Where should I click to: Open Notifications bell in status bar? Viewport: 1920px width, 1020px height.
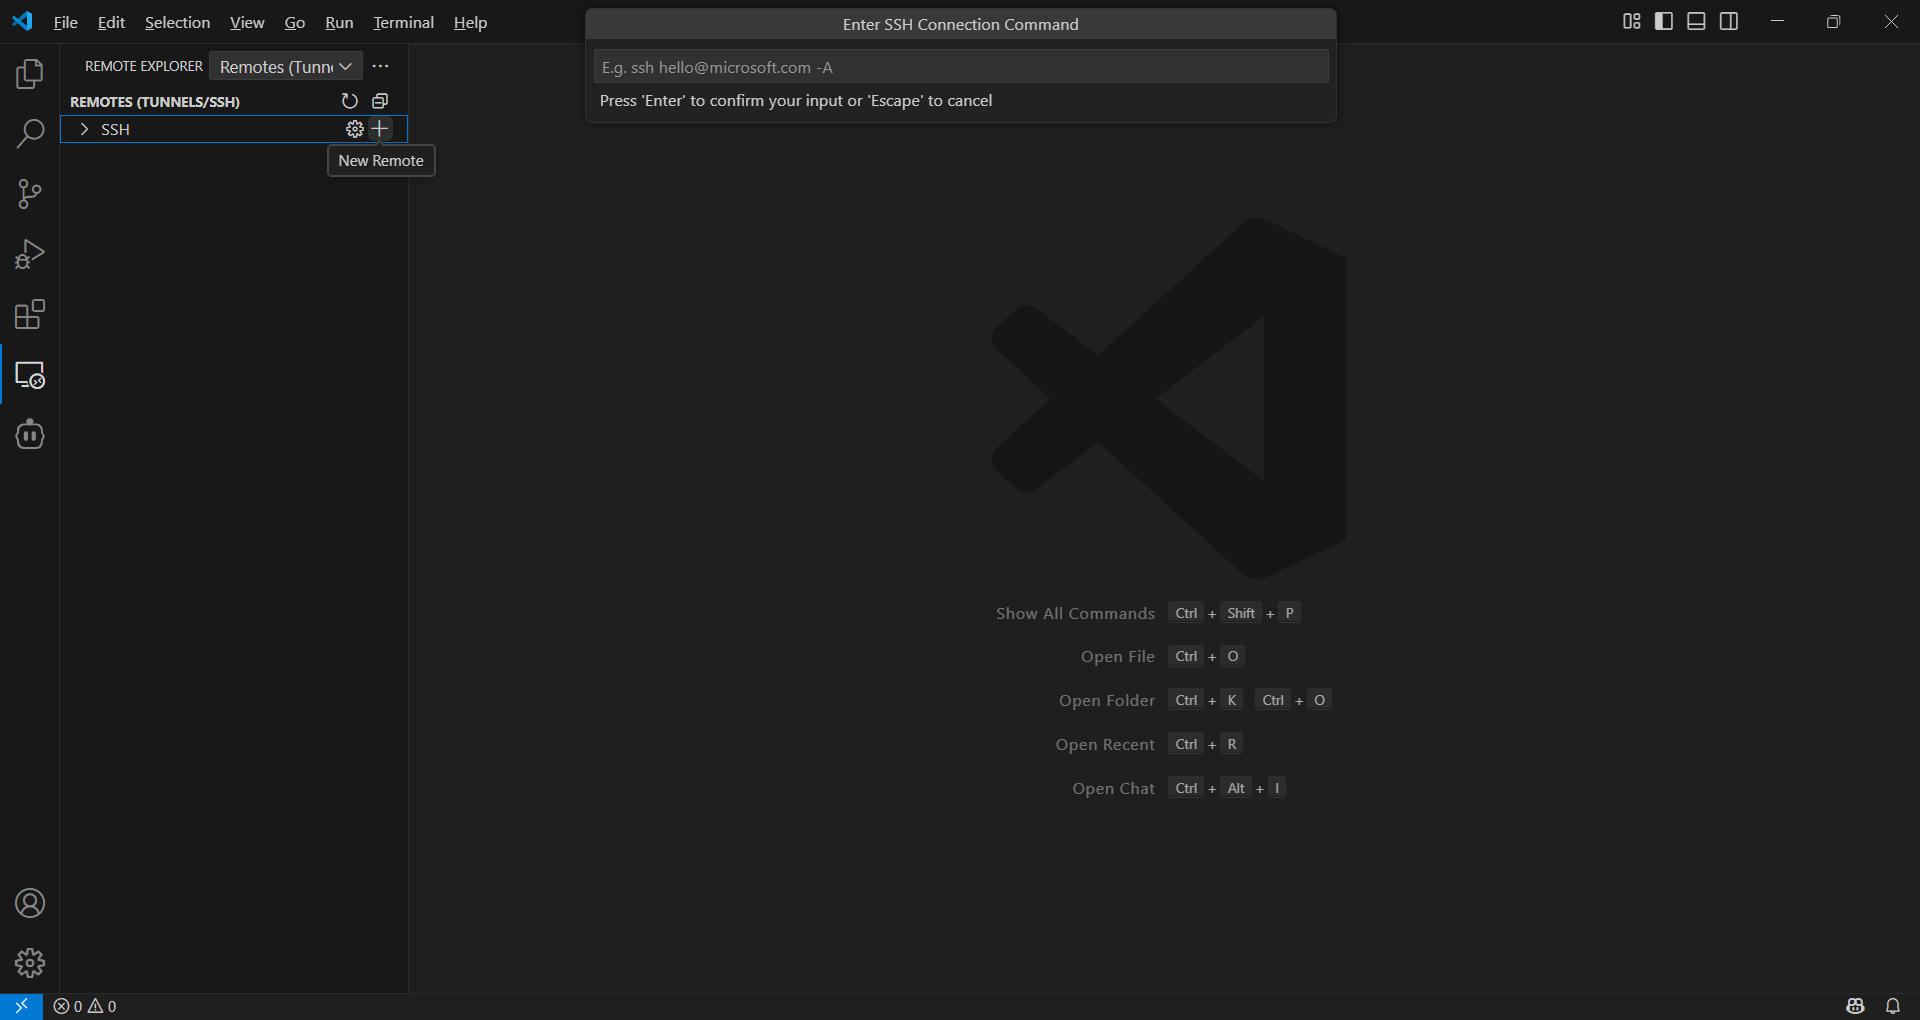click(1893, 1006)
